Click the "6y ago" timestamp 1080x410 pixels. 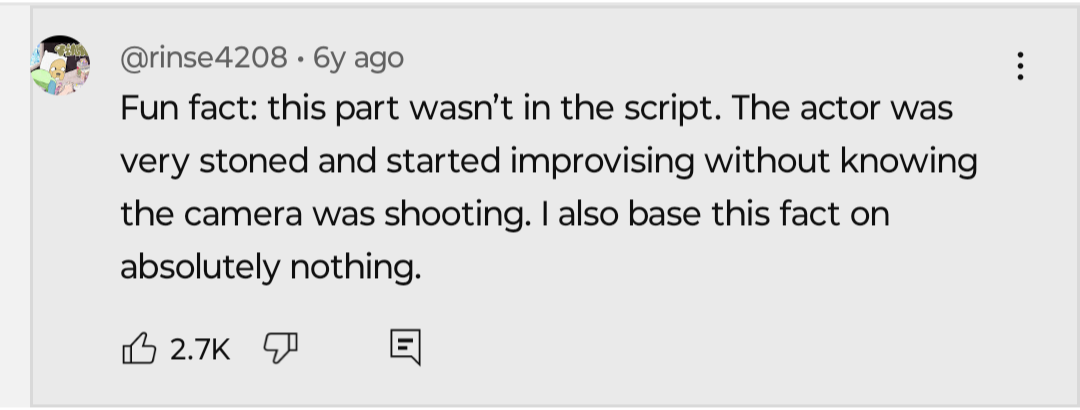(359, 58)
